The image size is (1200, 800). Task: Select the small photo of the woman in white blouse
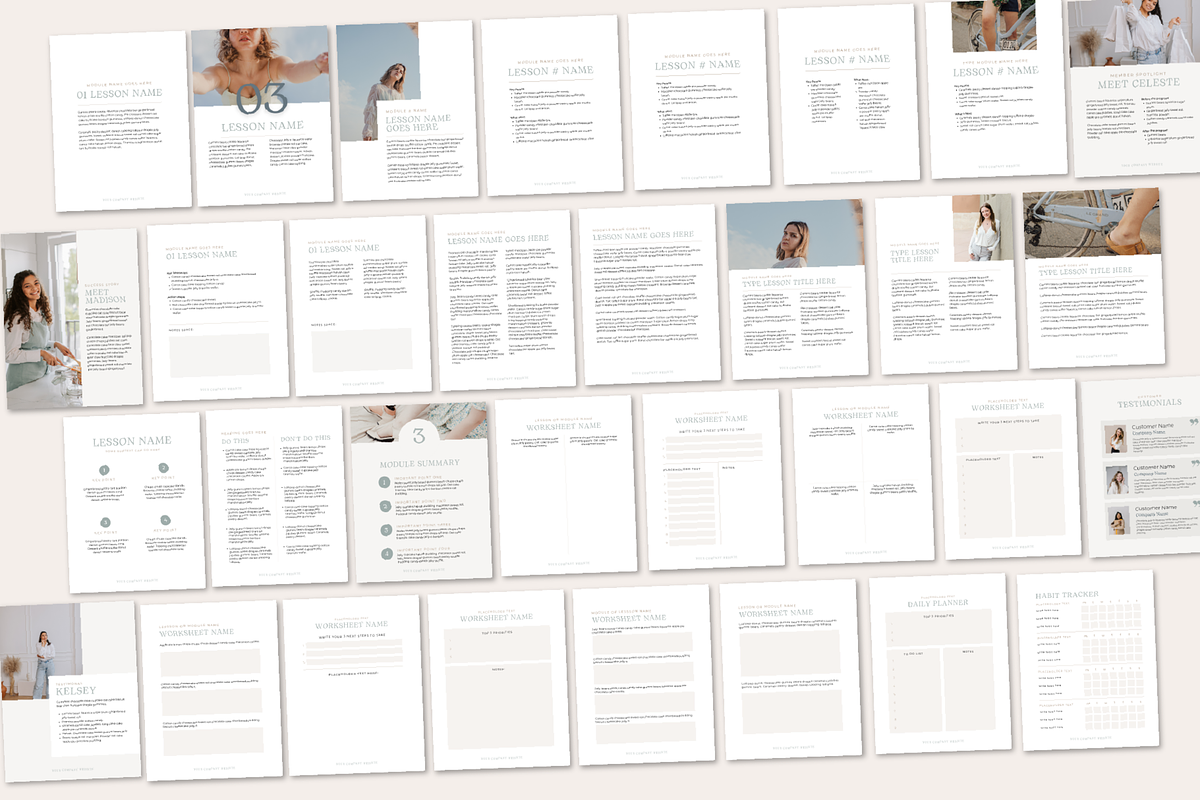983,228
